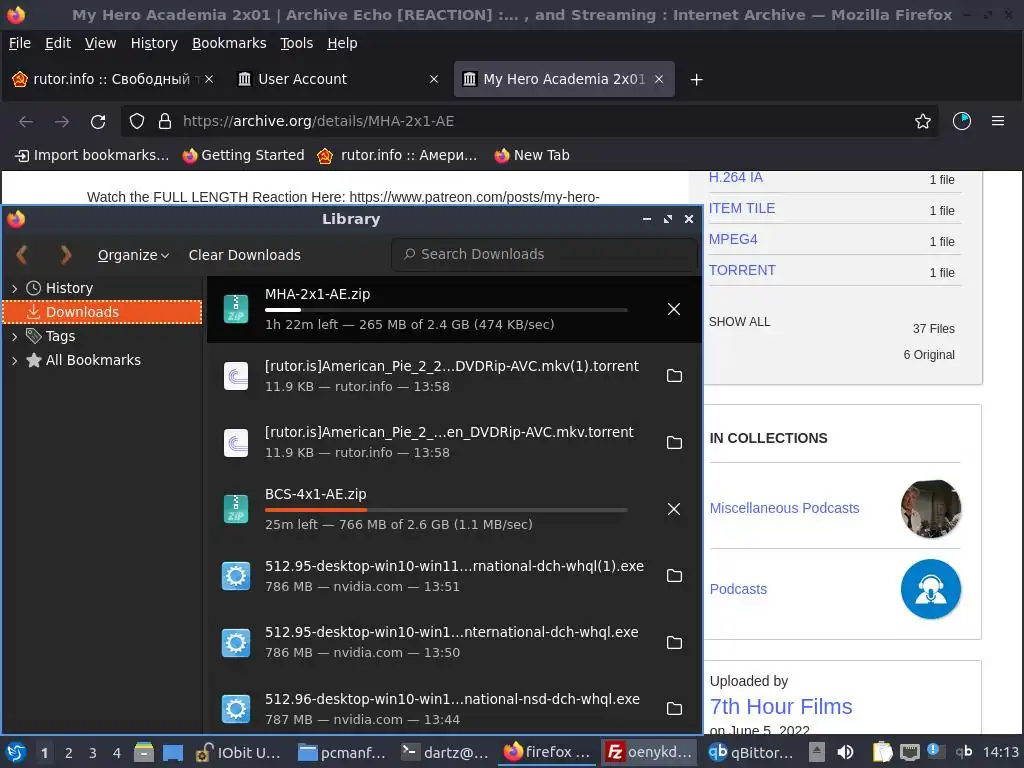Click Clear Downloads button
This screenshot has height=768, width=1024.
(x=245, y=255)
